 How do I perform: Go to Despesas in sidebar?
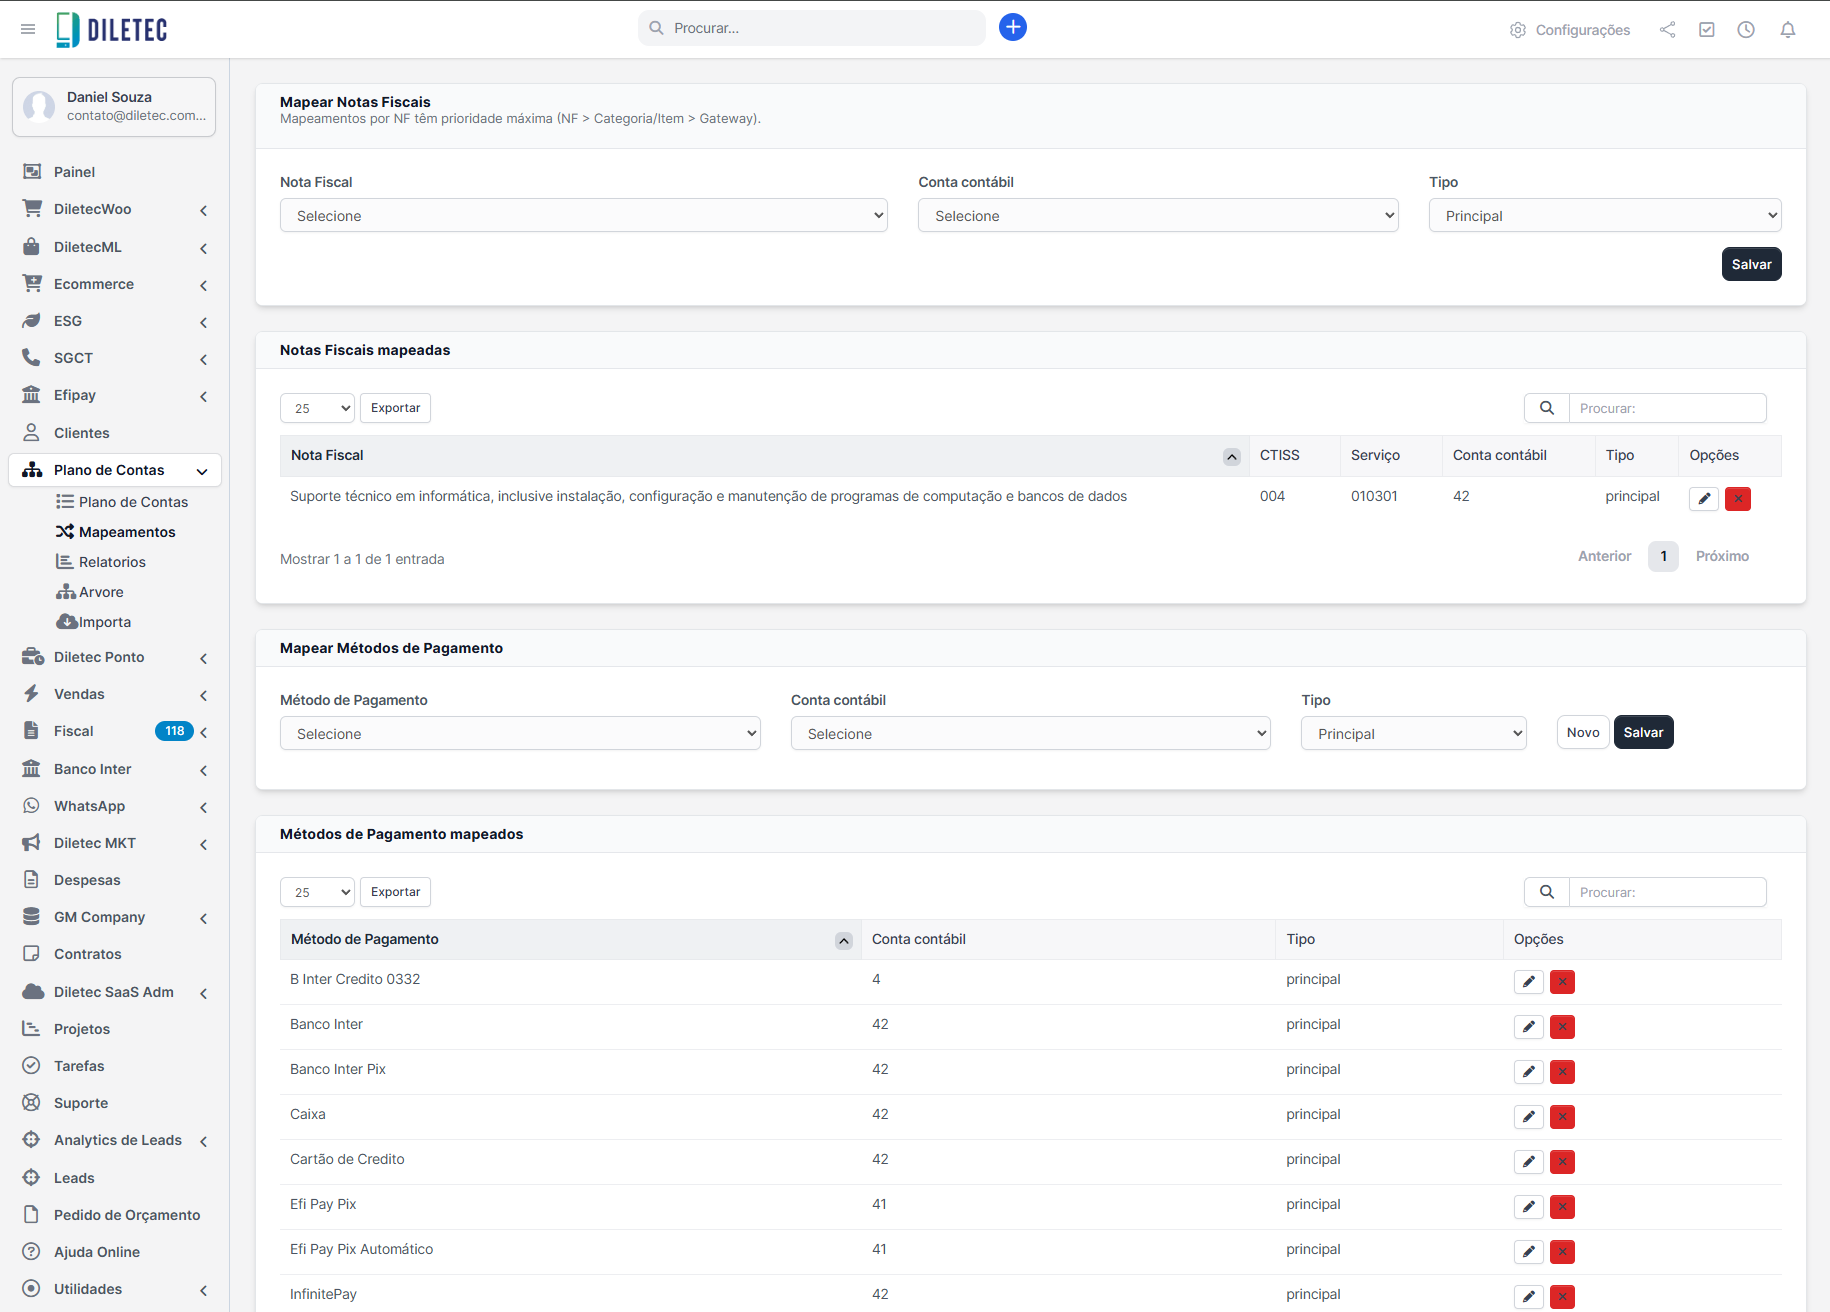[x=87, y=880]
